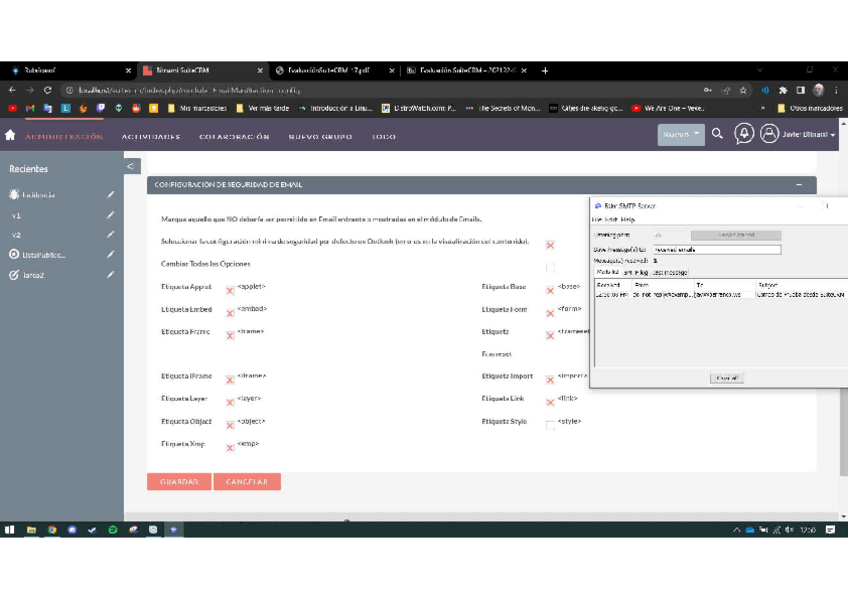Toggle the Cambiar Todas las Opciones checkbox

[550, 267]
